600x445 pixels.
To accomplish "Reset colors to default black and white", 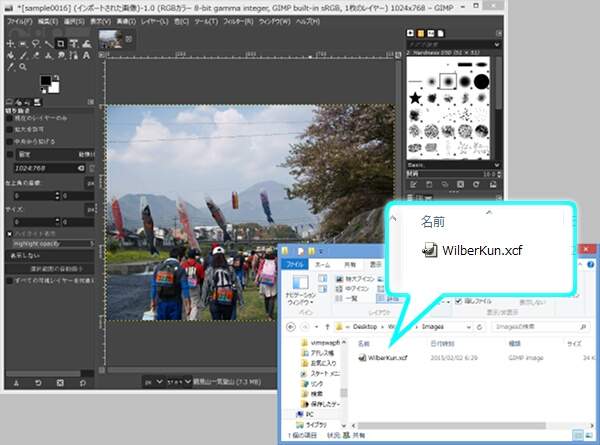I will [x=43, y=91].
